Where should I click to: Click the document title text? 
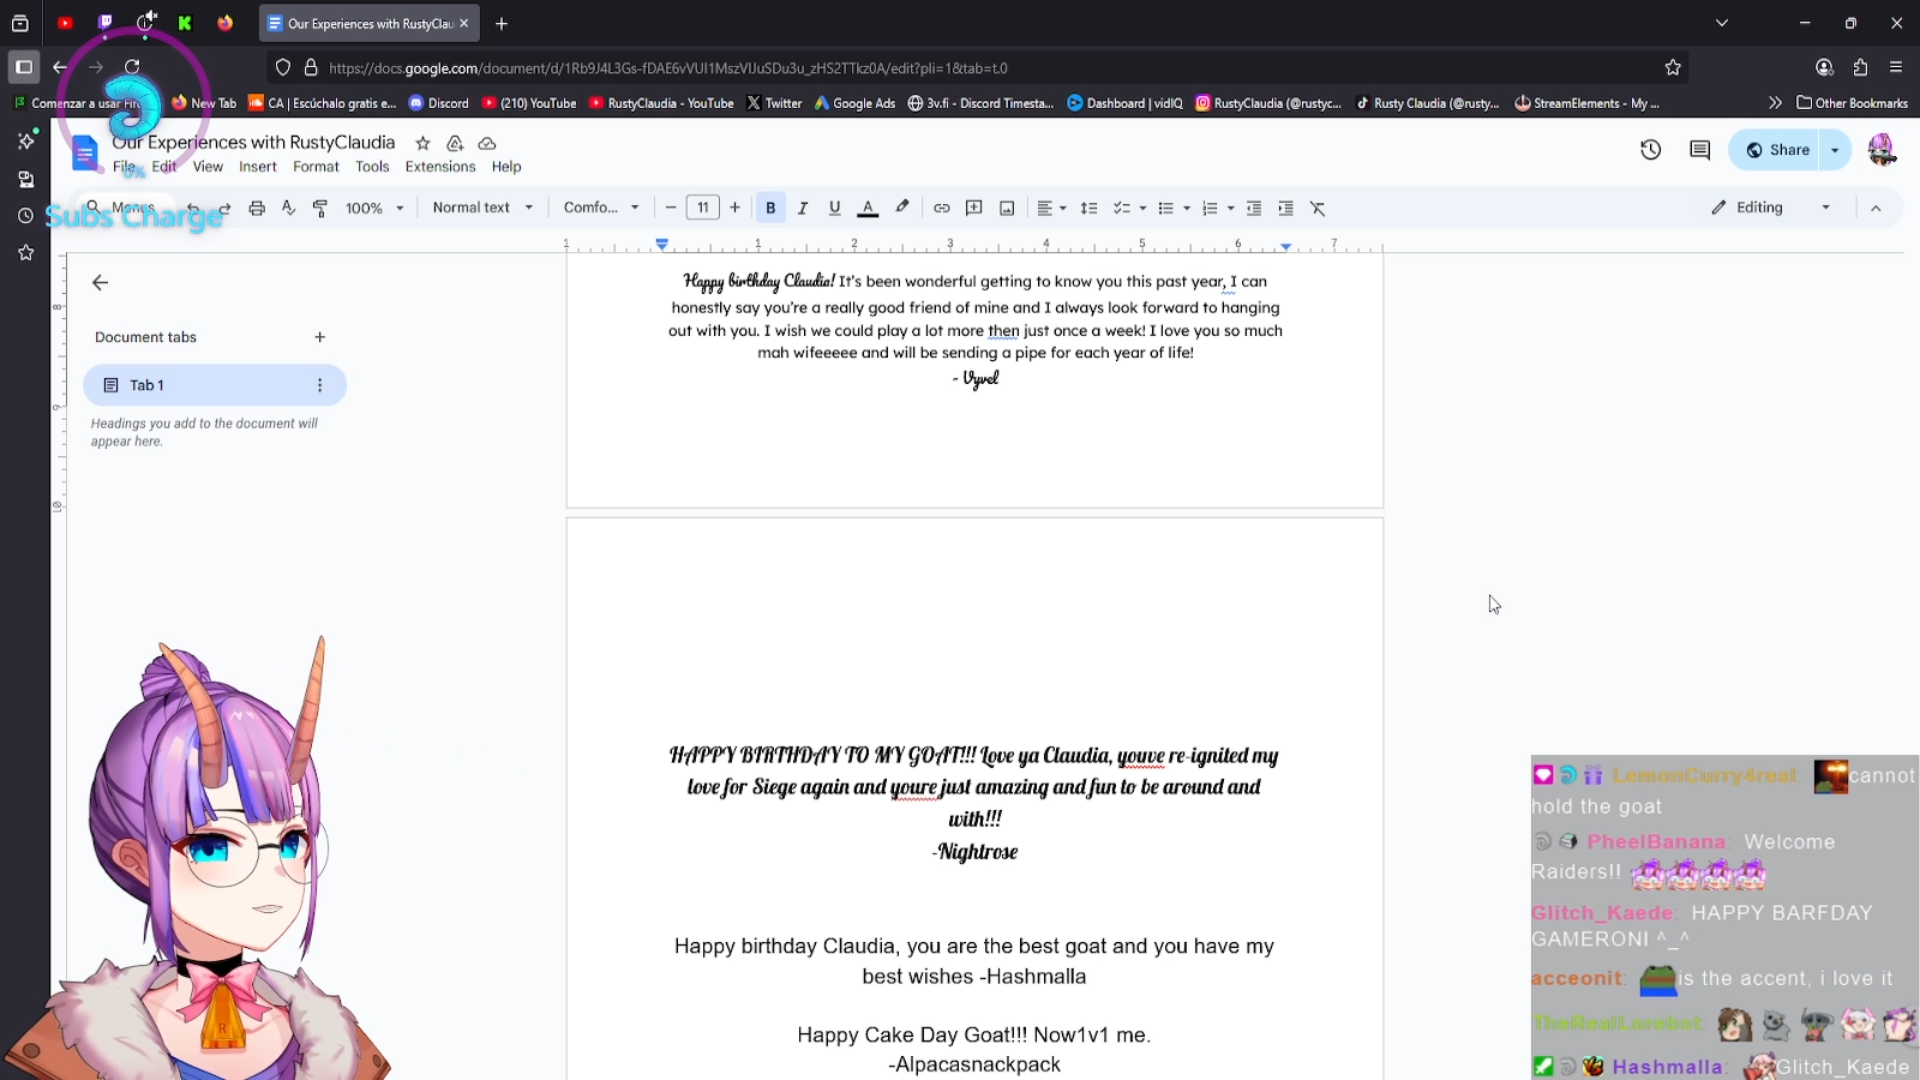(x=253, y=142)
